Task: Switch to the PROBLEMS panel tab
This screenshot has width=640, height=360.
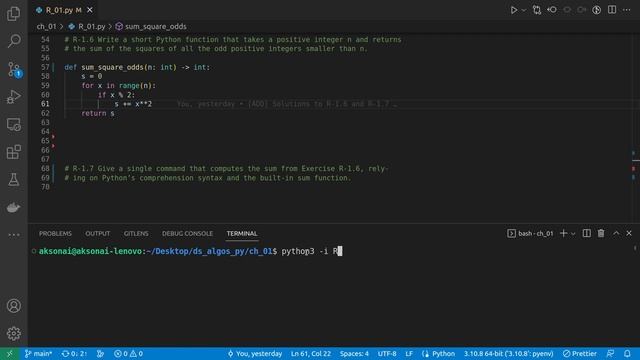Action: 55,233
